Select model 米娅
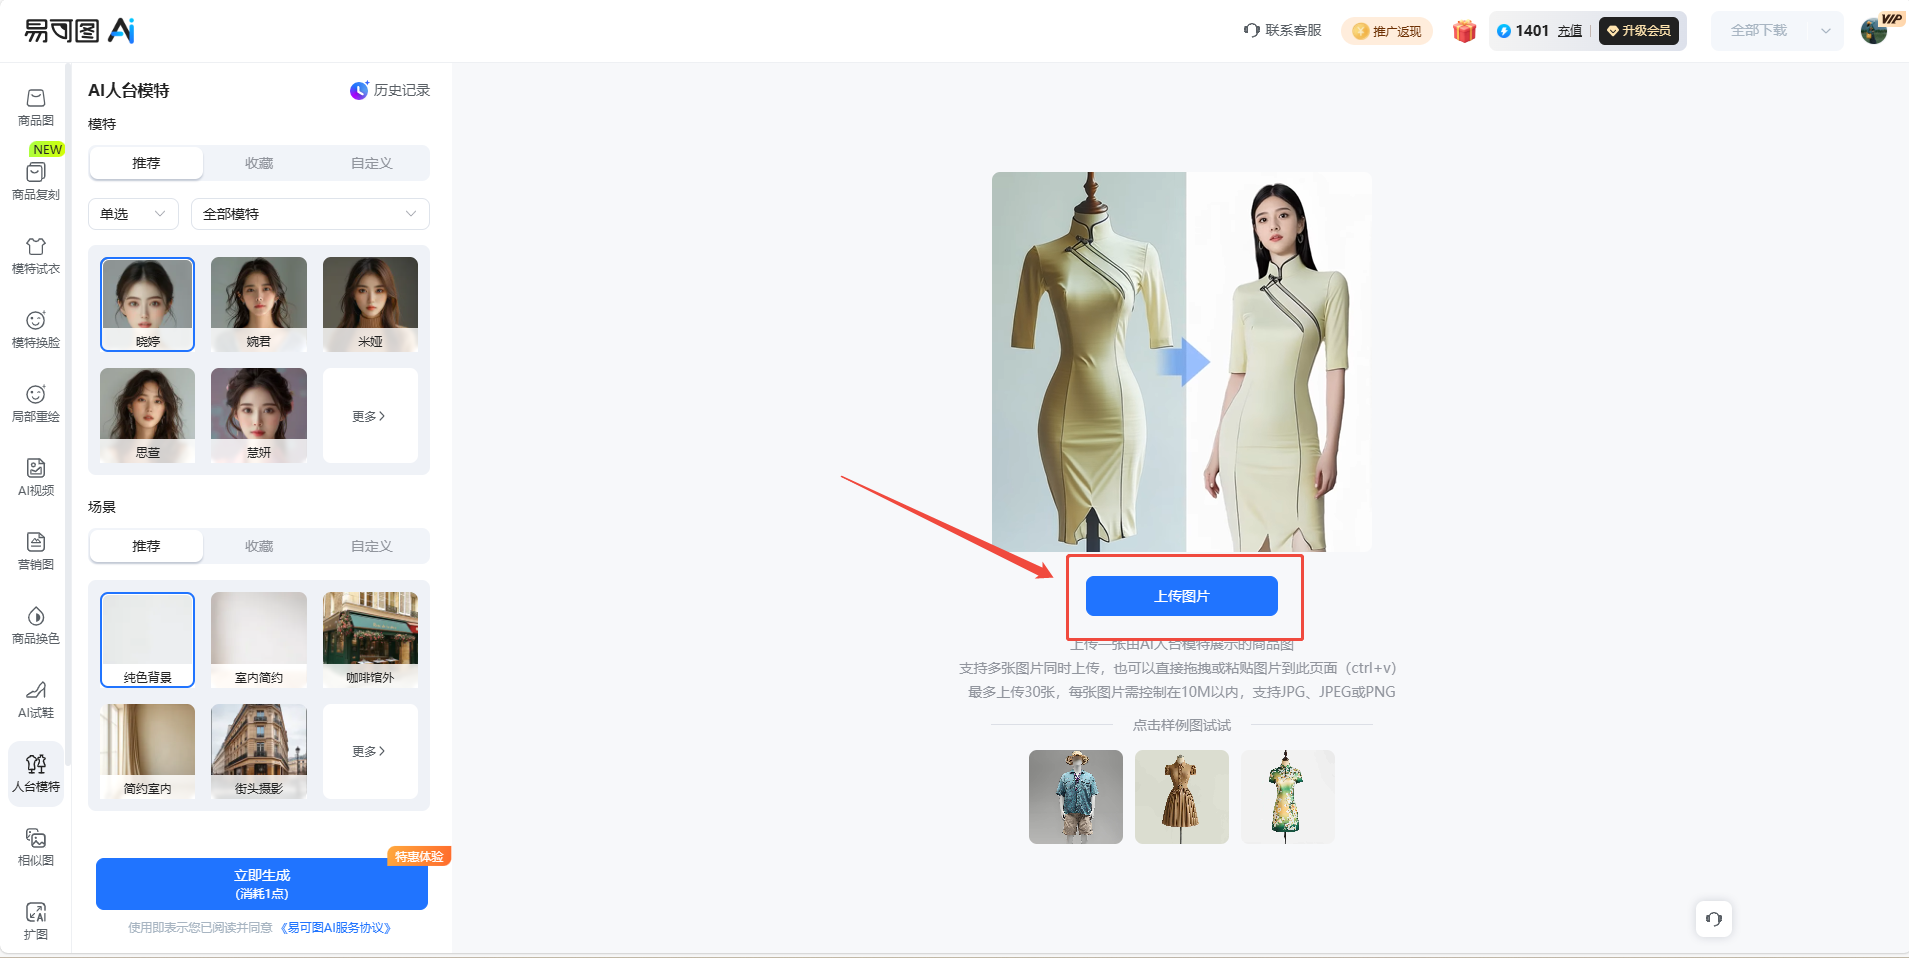This screenshot has width=1909, height=958. (370, 304)
